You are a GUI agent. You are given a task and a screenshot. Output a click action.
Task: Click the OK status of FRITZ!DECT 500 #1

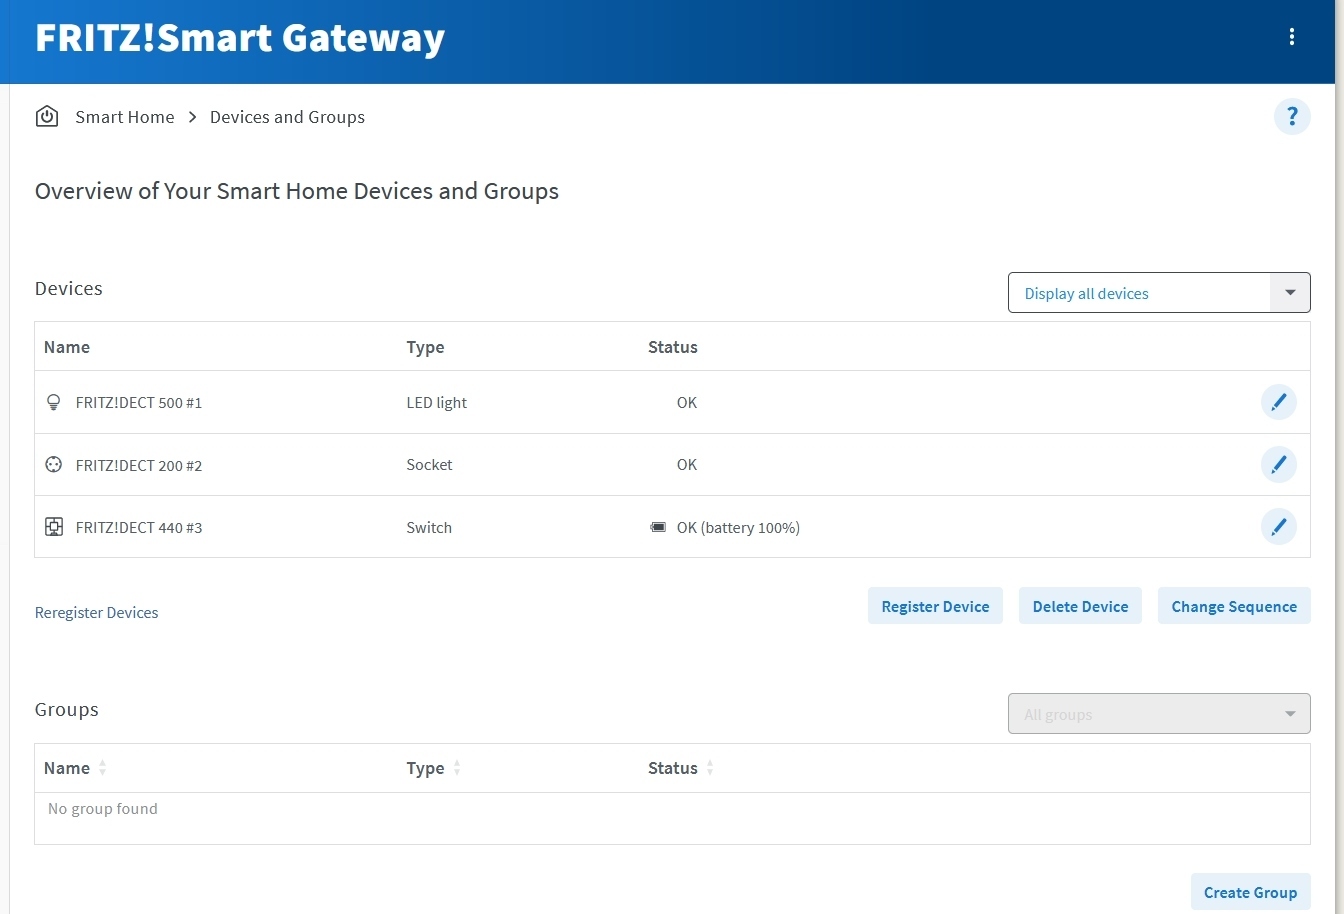coord(687,402)
